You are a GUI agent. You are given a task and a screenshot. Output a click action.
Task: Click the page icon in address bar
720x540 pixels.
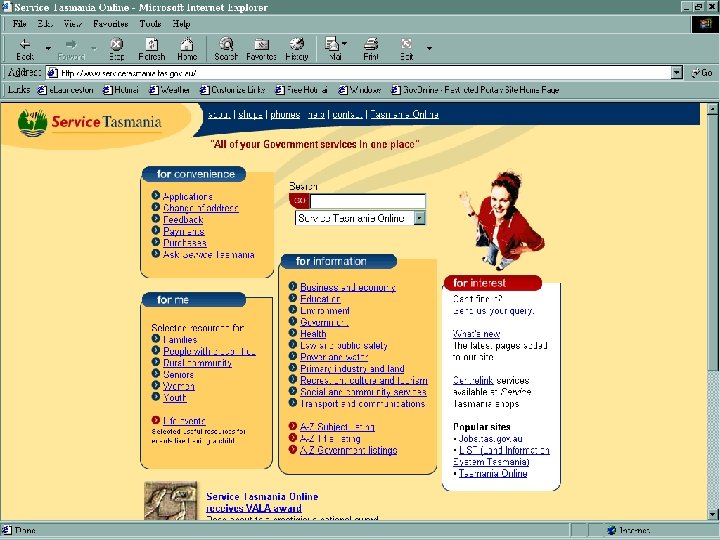(x=53, y=73)
